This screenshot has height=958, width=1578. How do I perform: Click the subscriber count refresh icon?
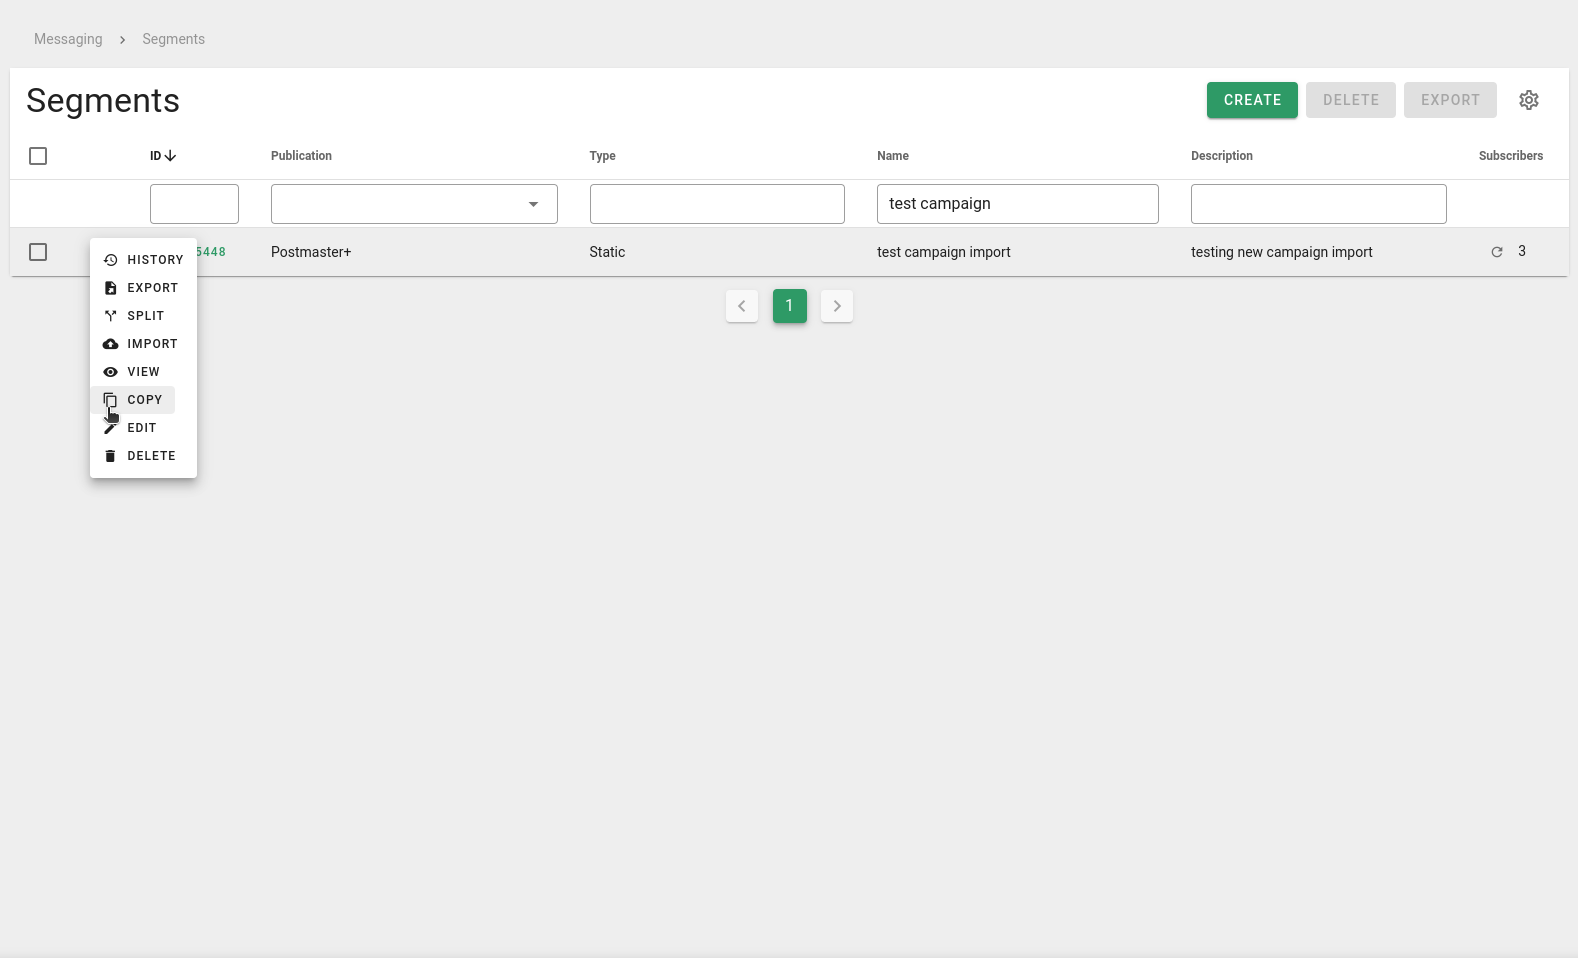pyautogui.click(x=1497, y=252)
